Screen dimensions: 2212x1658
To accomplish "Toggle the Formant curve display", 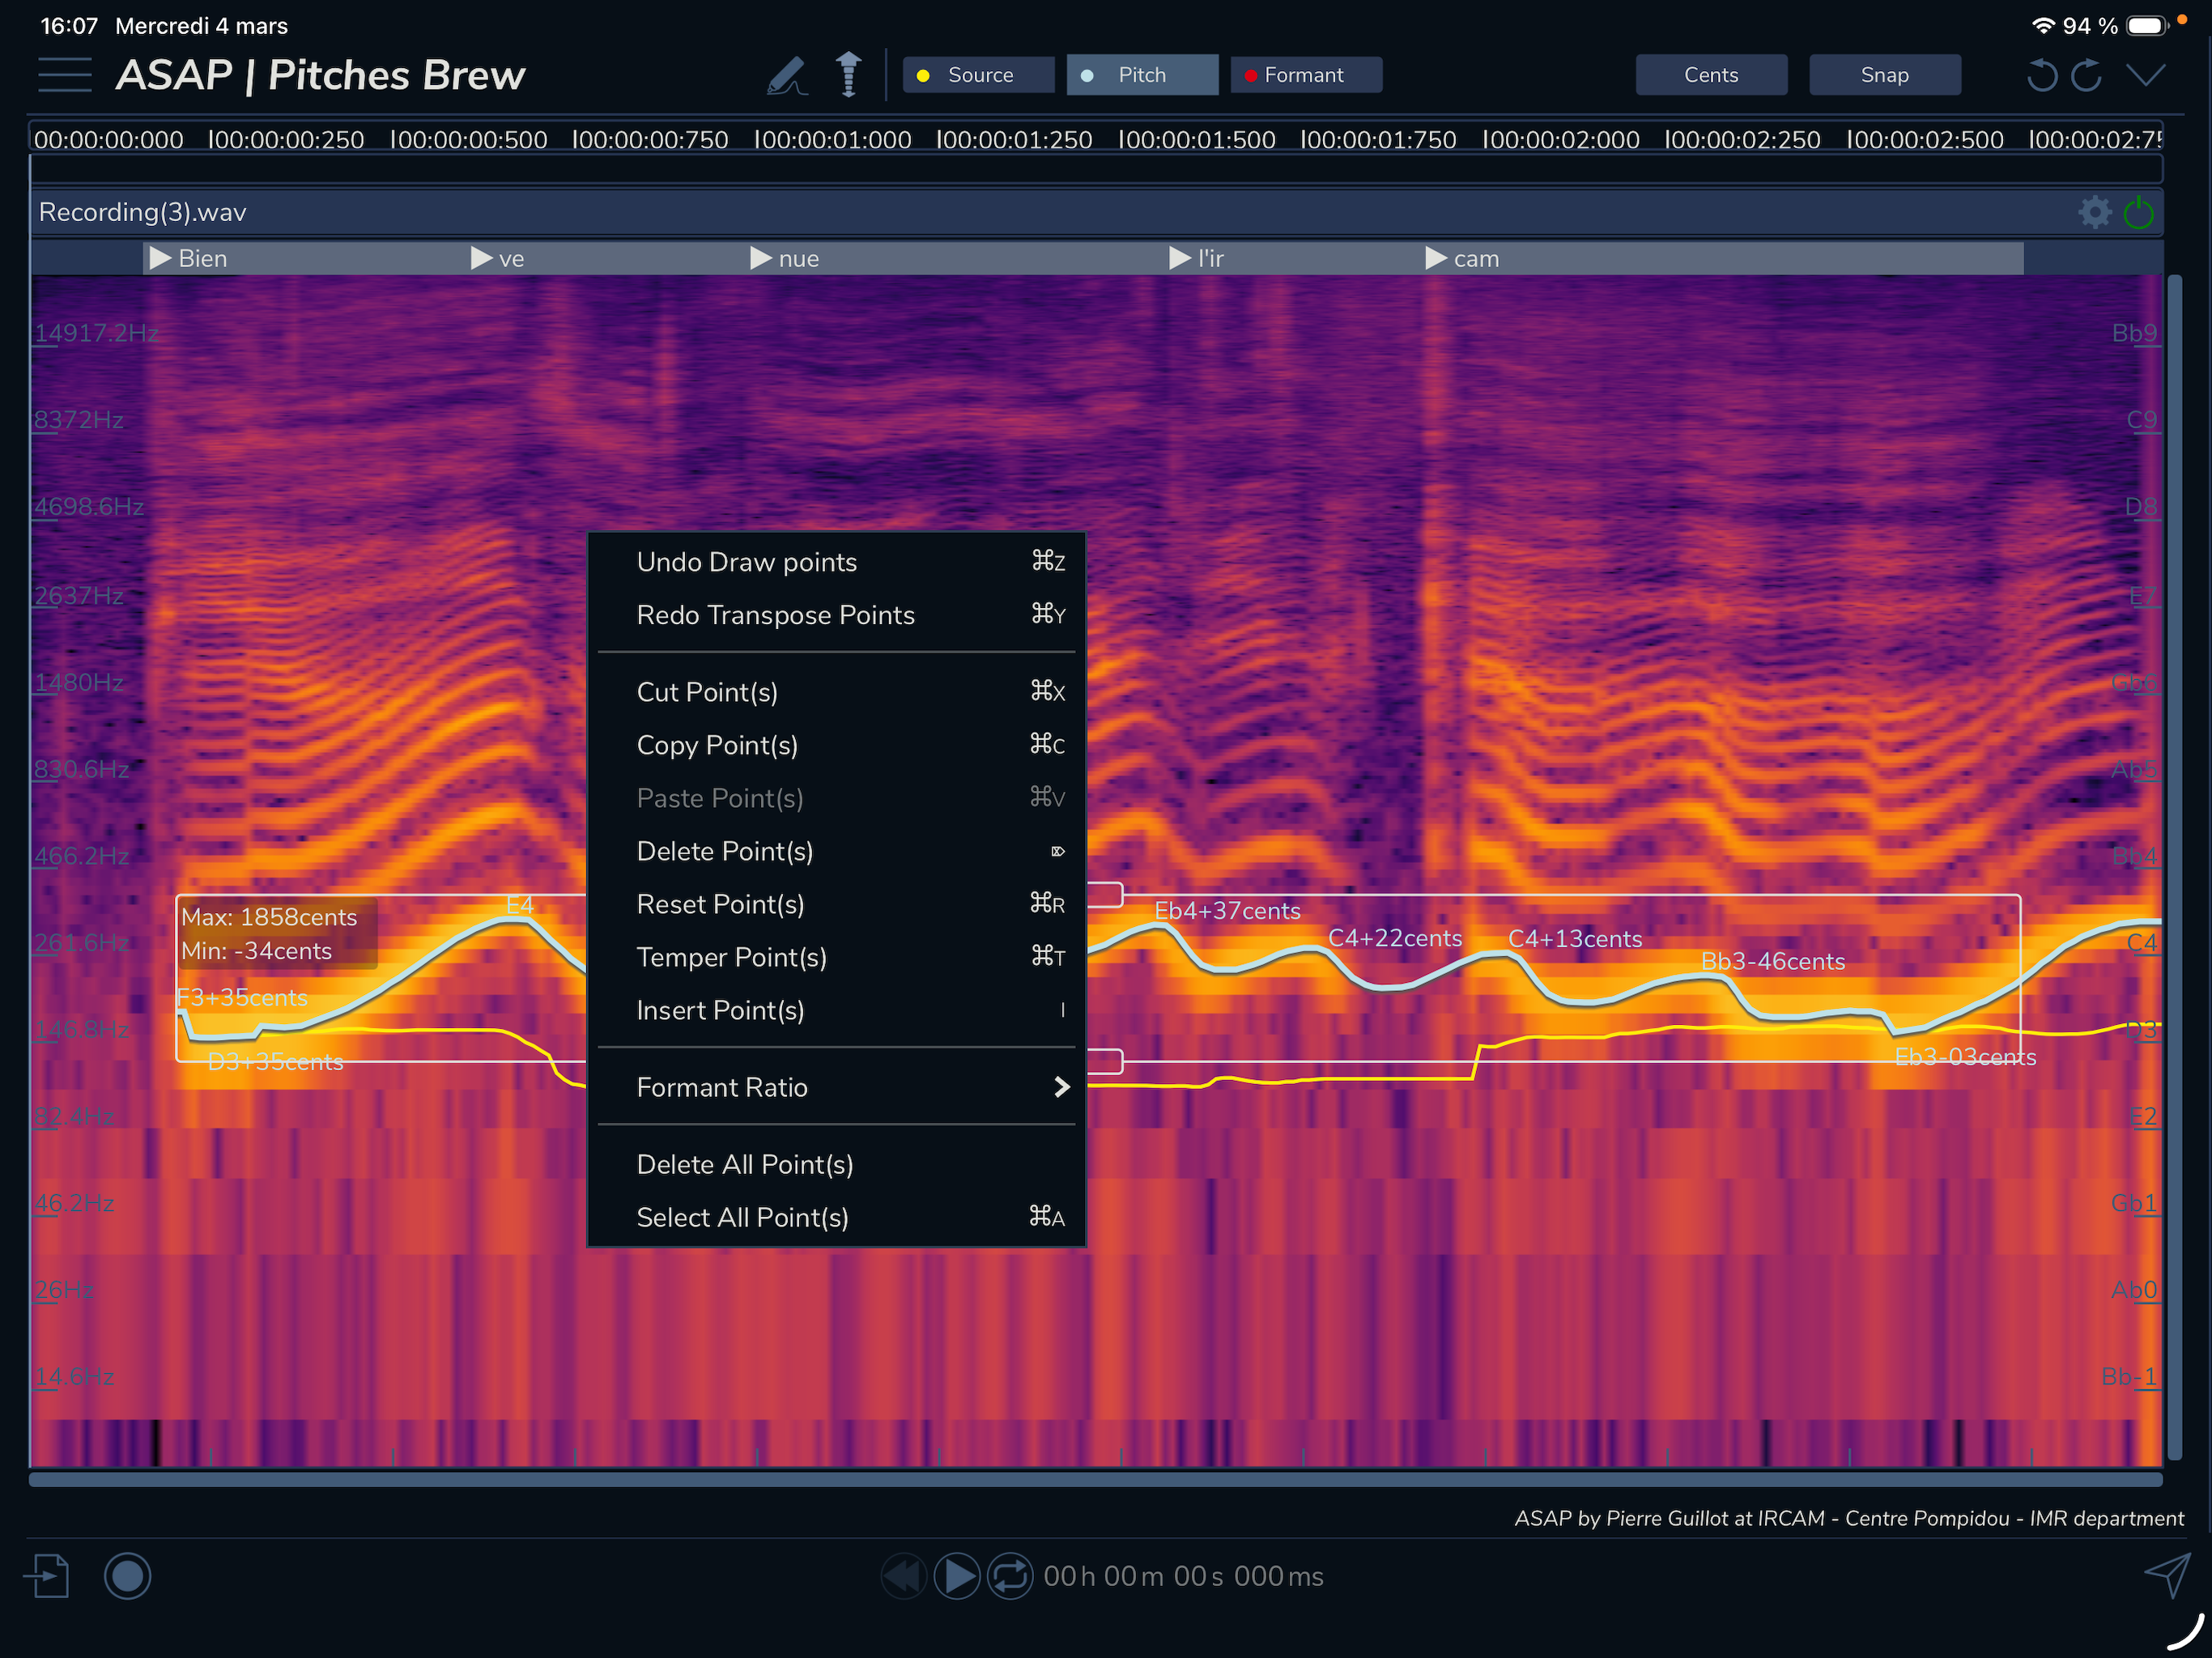I will pos(1306,75).
